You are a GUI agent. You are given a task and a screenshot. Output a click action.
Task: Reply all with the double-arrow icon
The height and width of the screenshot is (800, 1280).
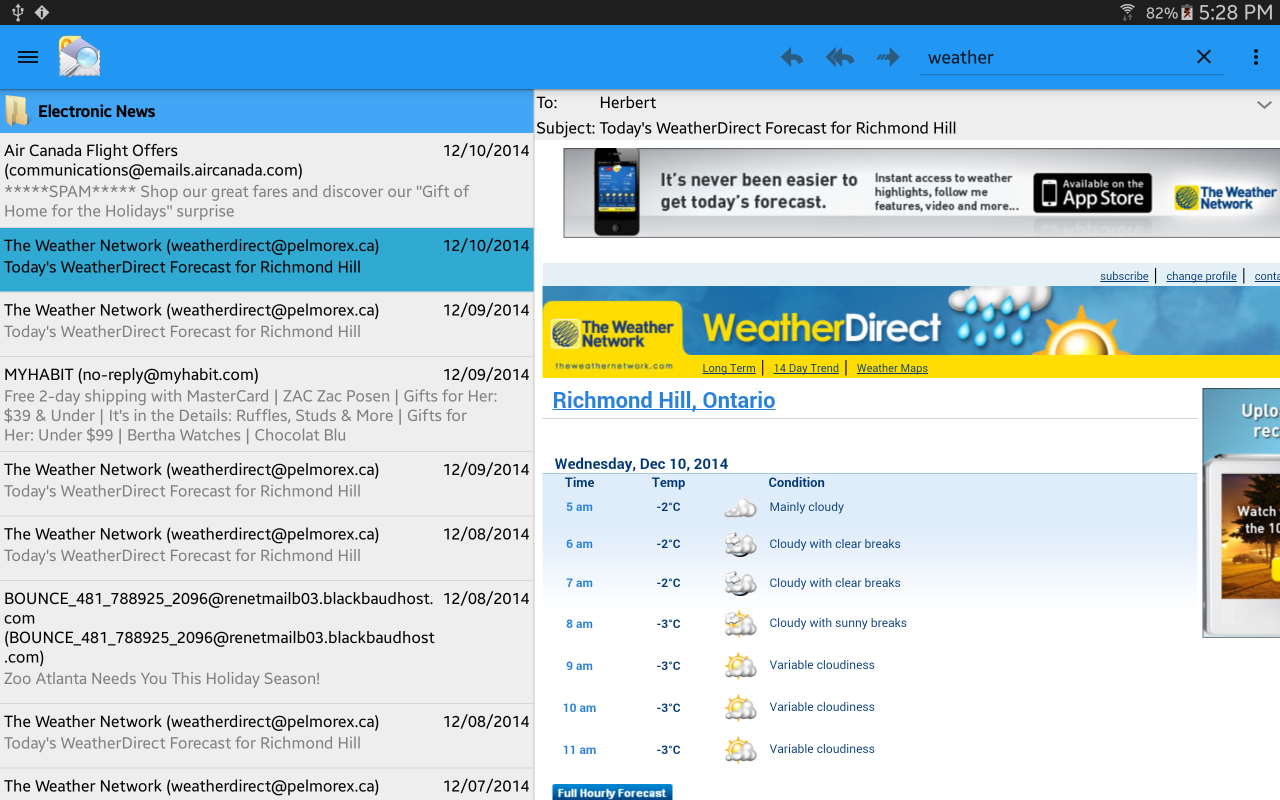(839, 57)
